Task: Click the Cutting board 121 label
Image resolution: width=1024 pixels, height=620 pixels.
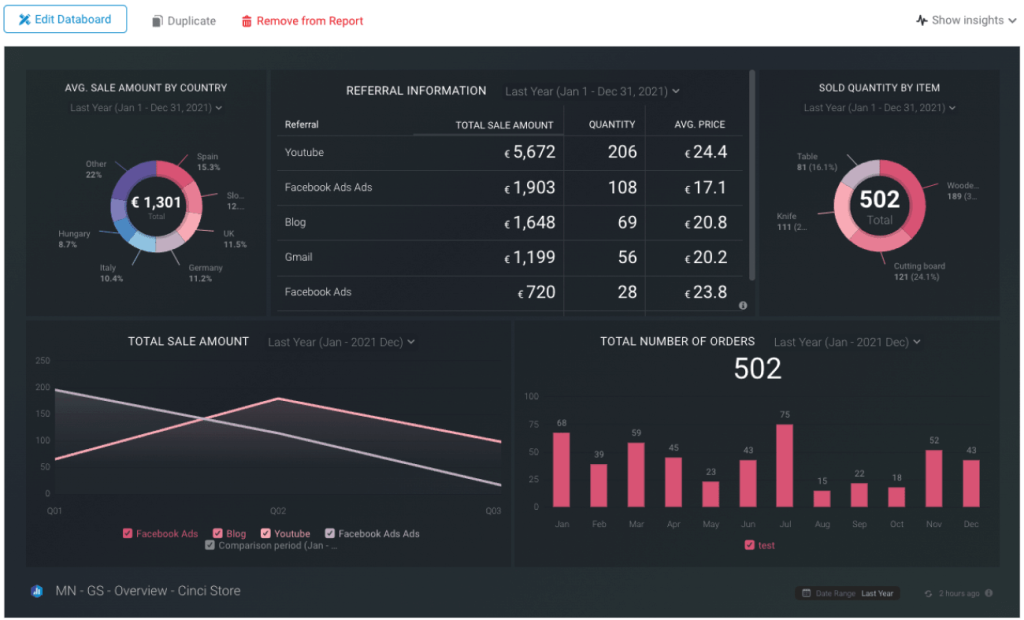Action: [919, 272]
